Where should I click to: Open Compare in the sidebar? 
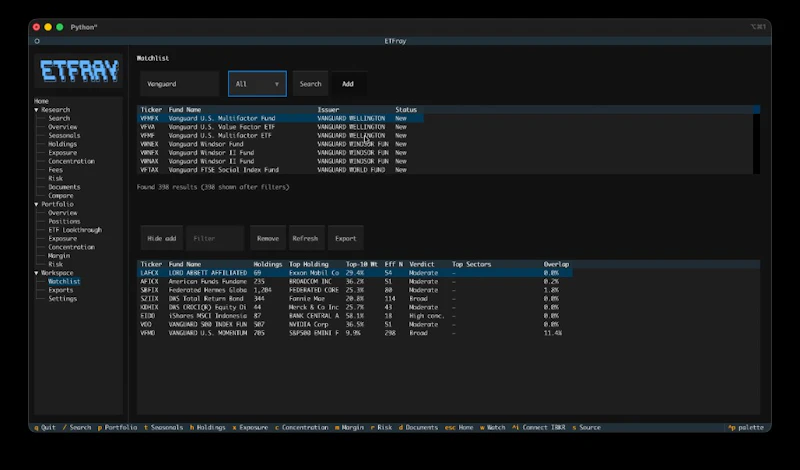point(61,196)
